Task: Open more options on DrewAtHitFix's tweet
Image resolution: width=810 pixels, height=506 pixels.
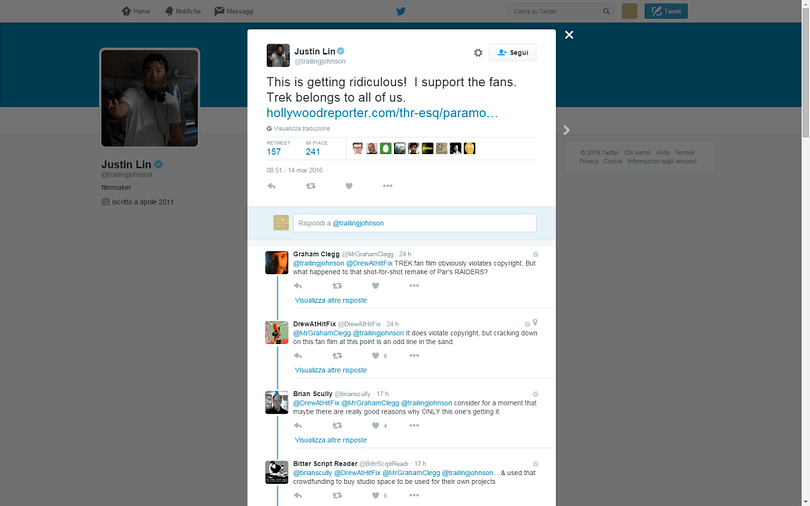Action: (x=414, y=356)
